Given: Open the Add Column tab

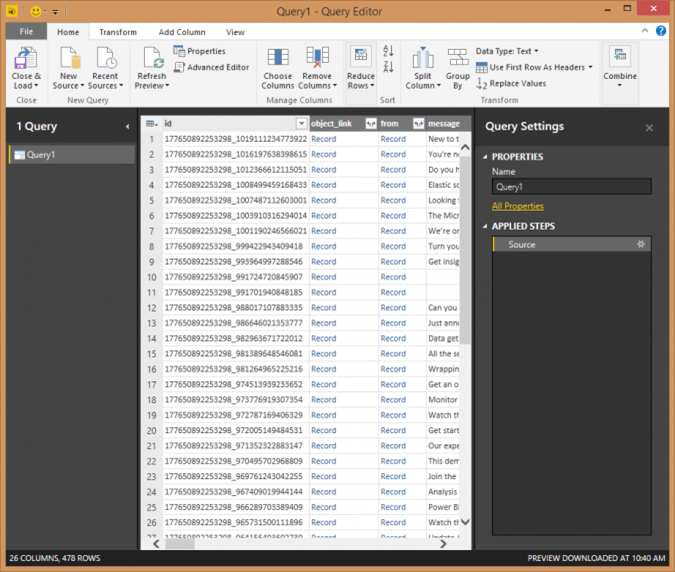Looking at the screenshot, I should coord(181,32).
